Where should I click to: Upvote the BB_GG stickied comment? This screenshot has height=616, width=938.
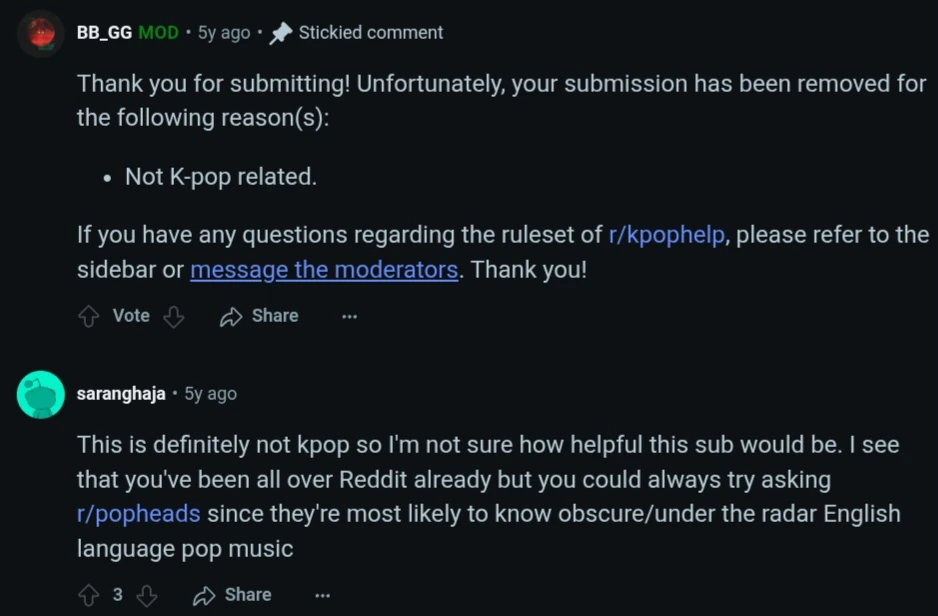tap(89, 316)
